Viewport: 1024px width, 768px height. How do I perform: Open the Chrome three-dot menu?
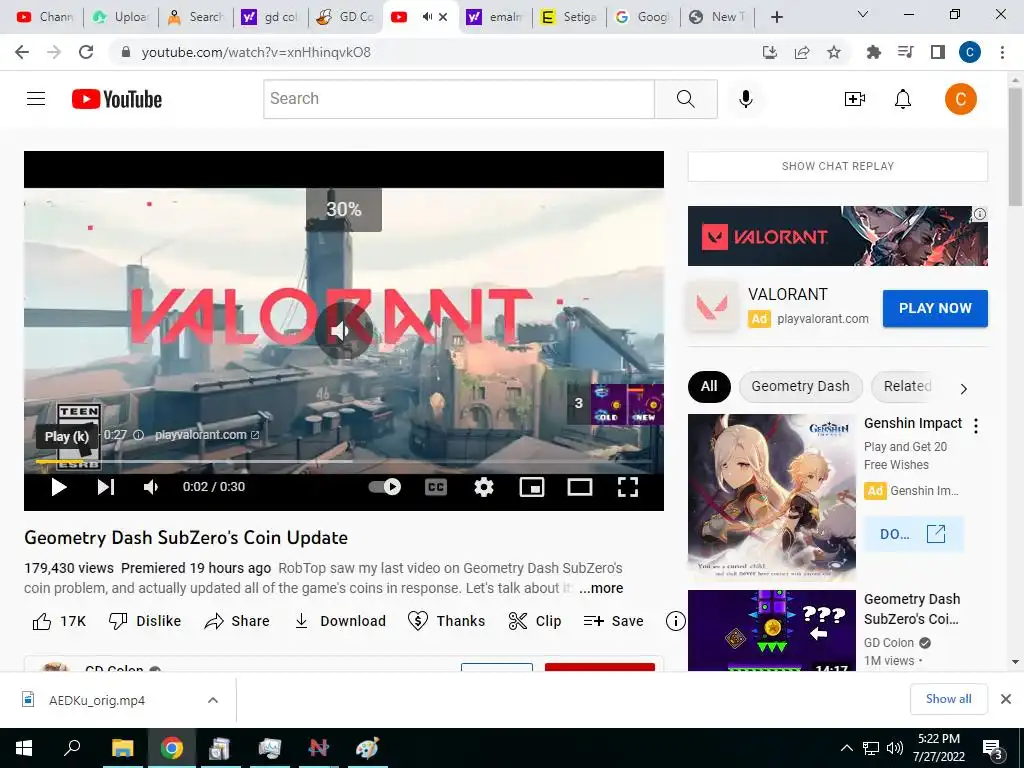(1002, 52)
